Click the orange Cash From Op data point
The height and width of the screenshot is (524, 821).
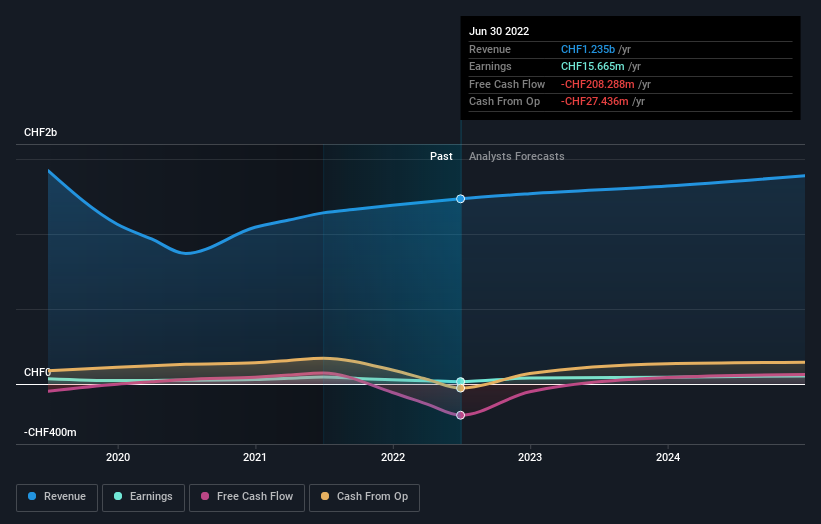[x=460, y=388]
